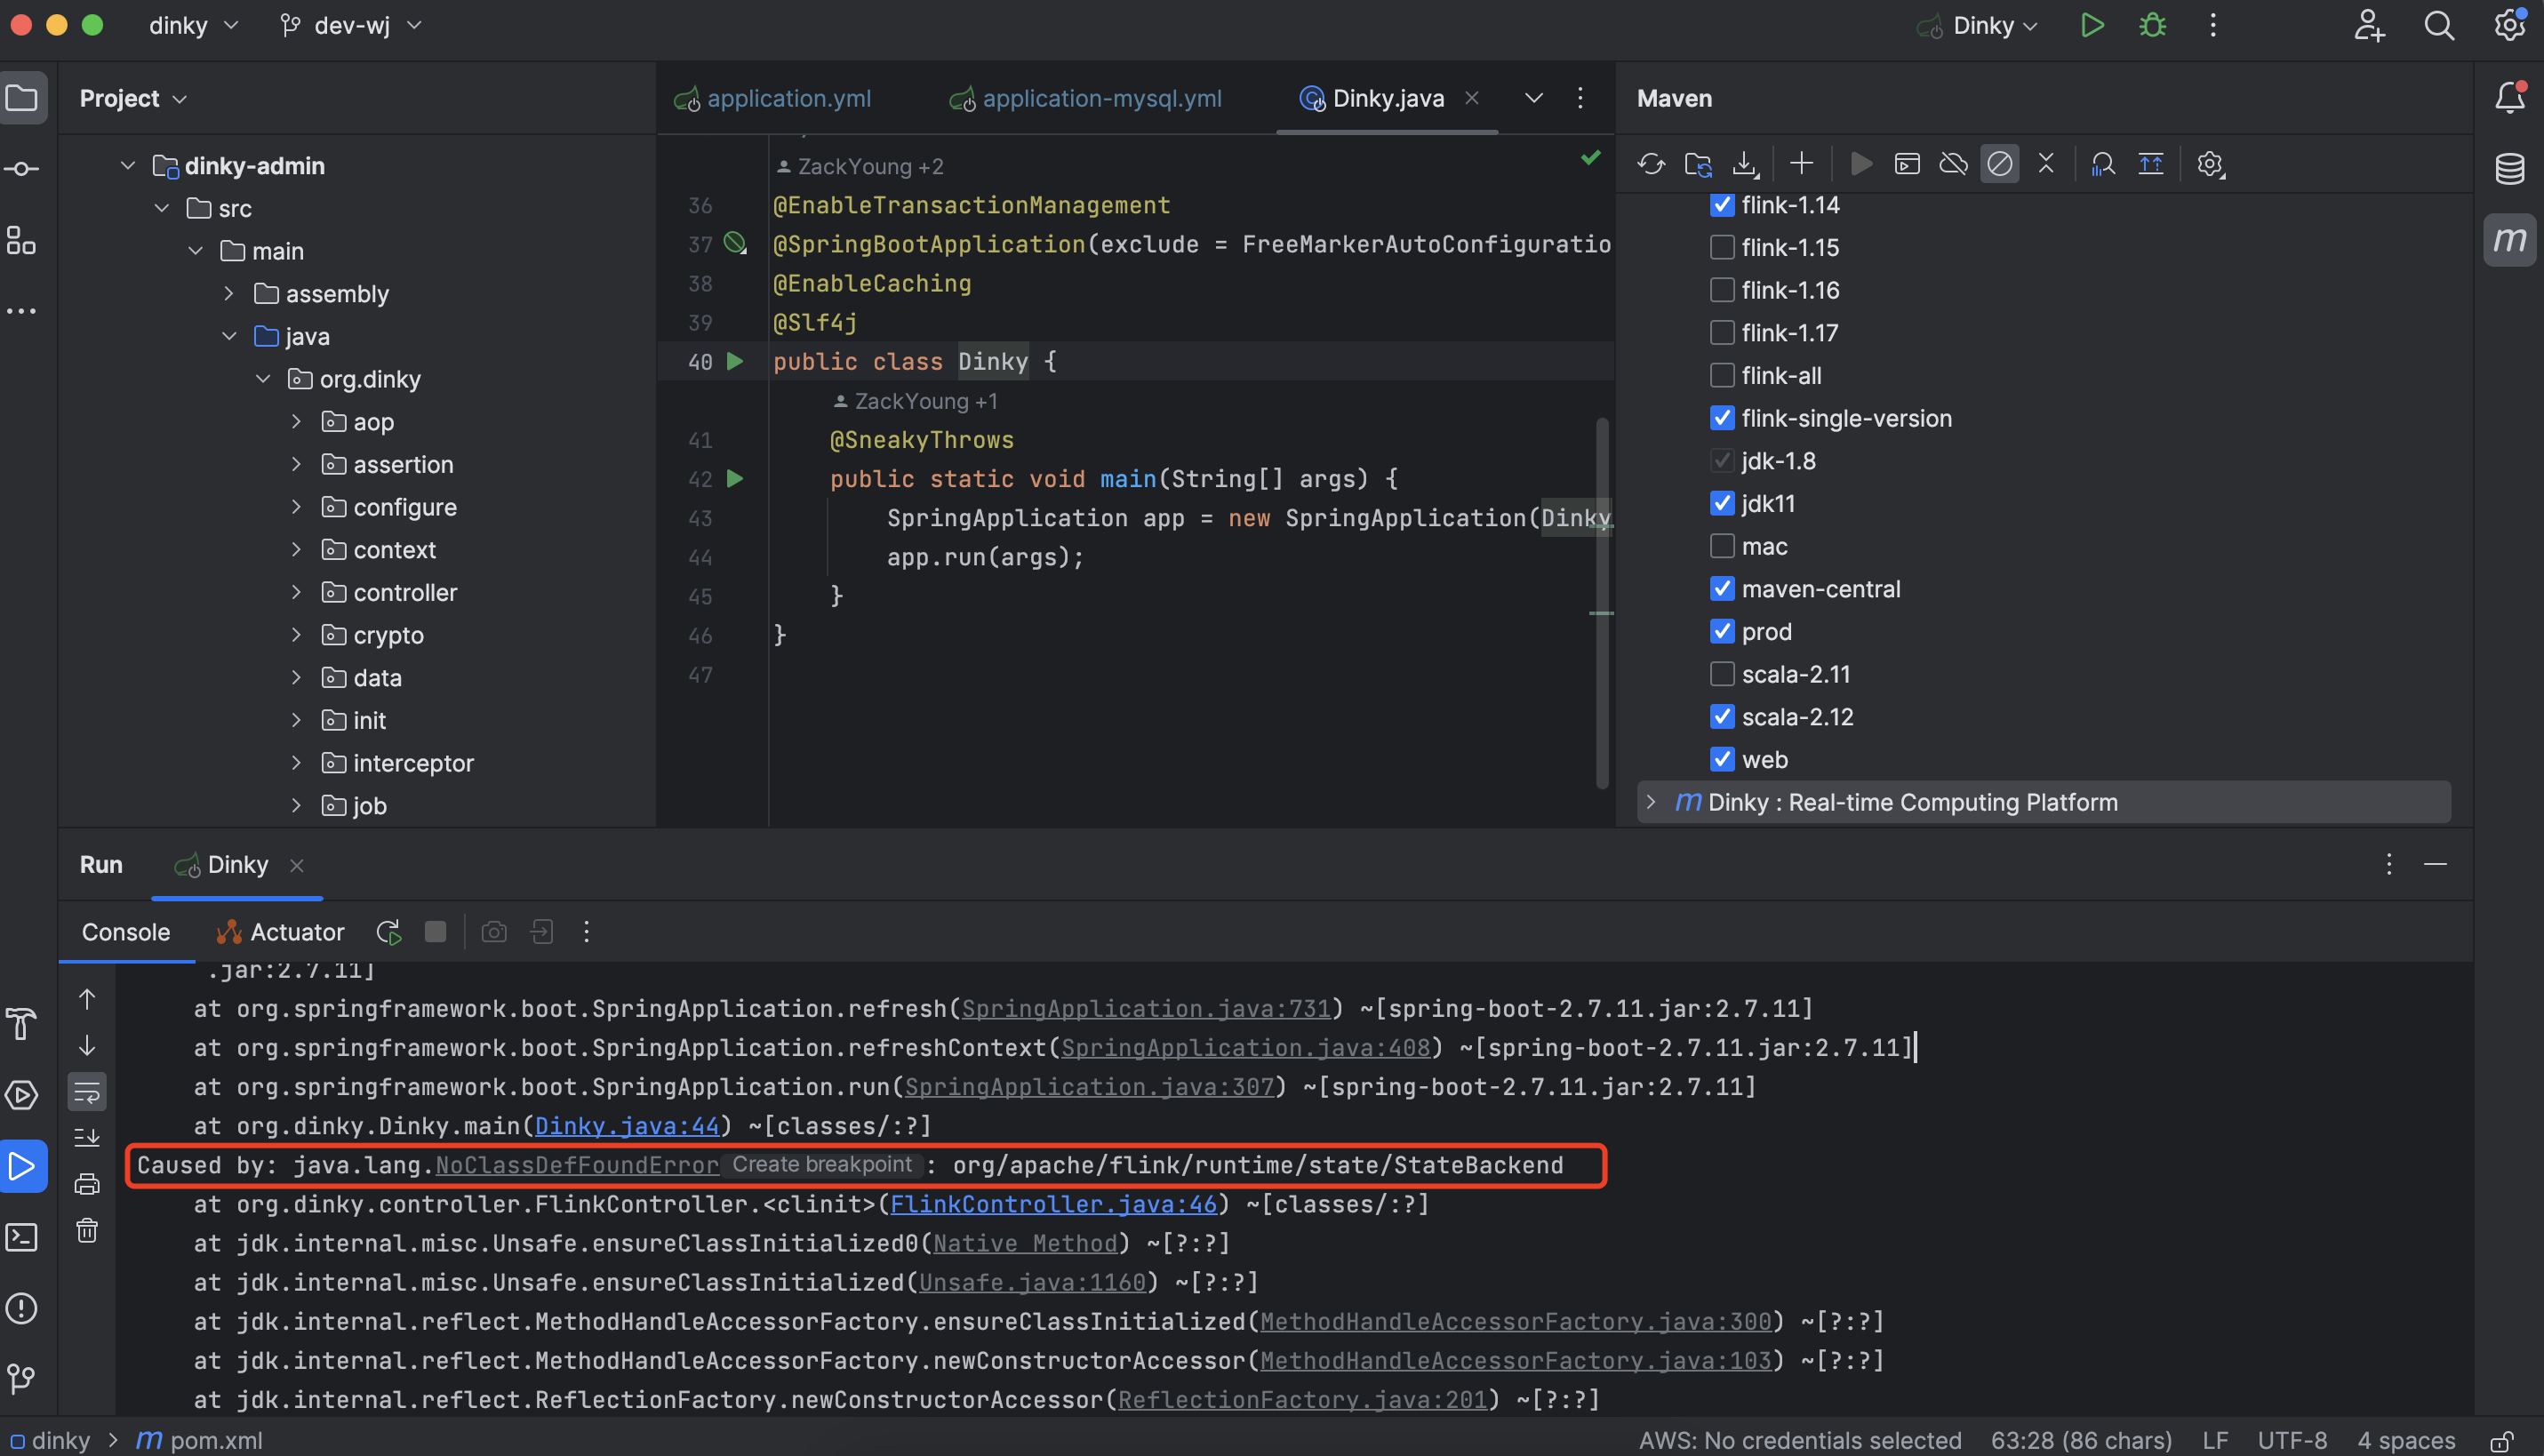
Task: Open the Database tool window
Action: coord(2510,168)
